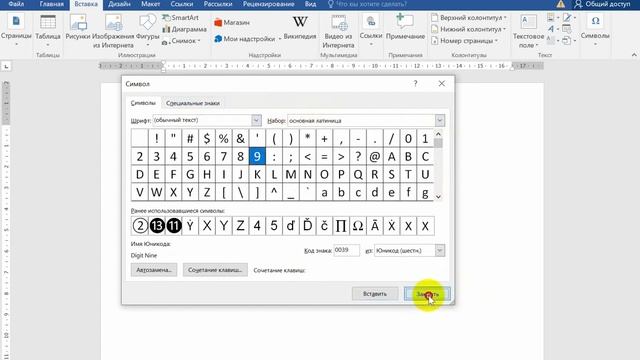Collapse the ribbon with the chevron
This screenshot has width=640, height=360.
coord(634,55)
